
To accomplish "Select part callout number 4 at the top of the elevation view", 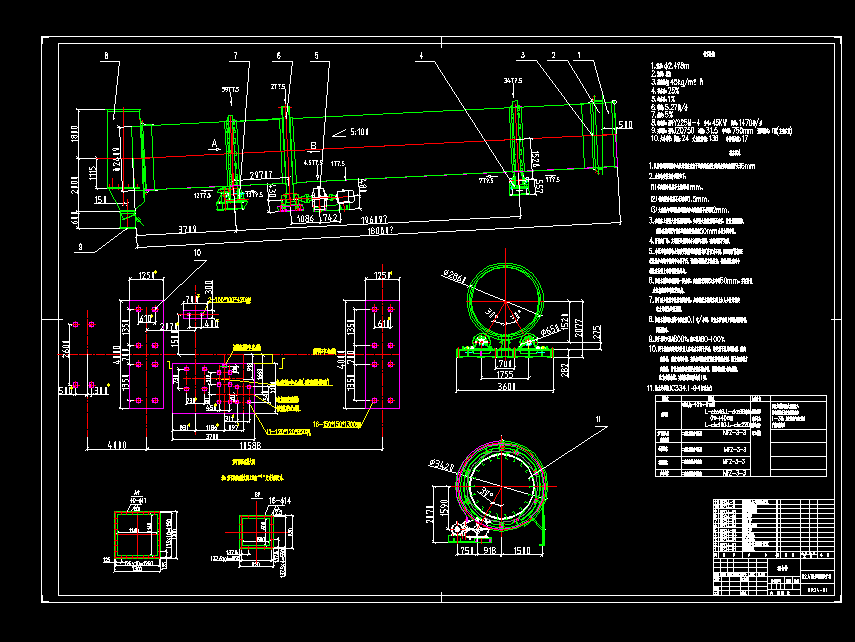I will (x=421, y=56).
